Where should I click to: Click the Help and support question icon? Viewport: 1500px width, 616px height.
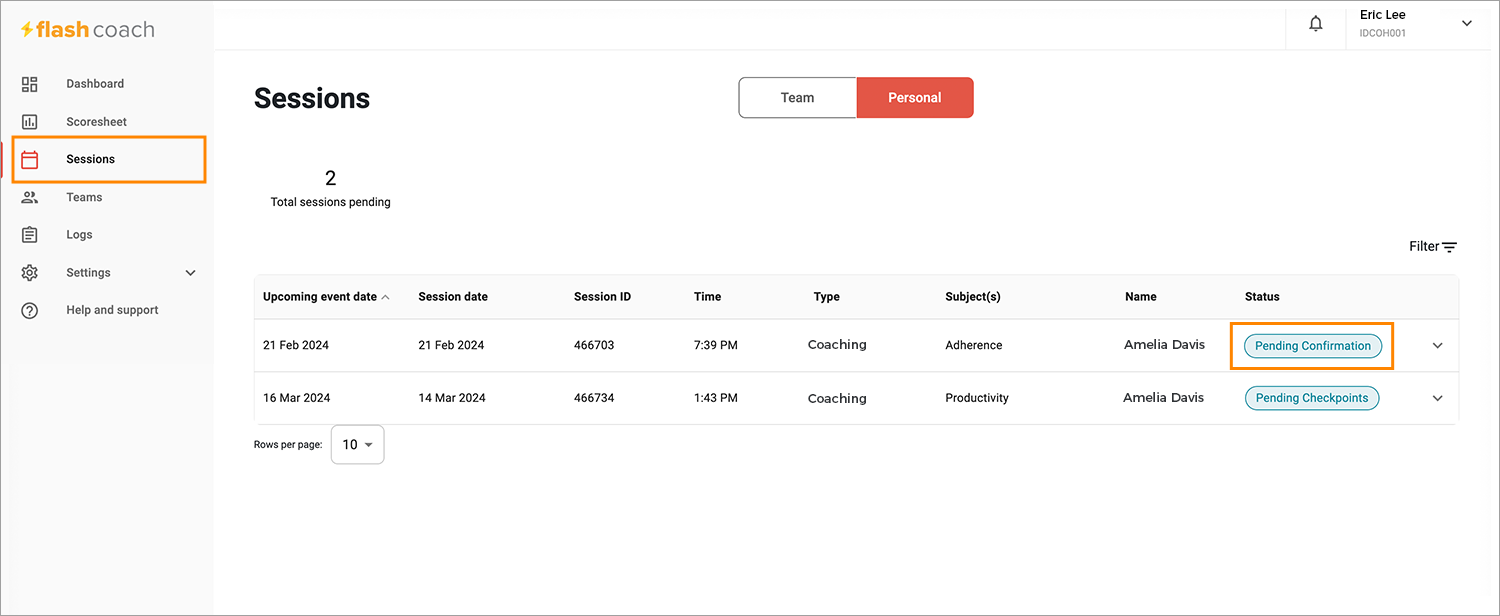click(x=30, y=310)
